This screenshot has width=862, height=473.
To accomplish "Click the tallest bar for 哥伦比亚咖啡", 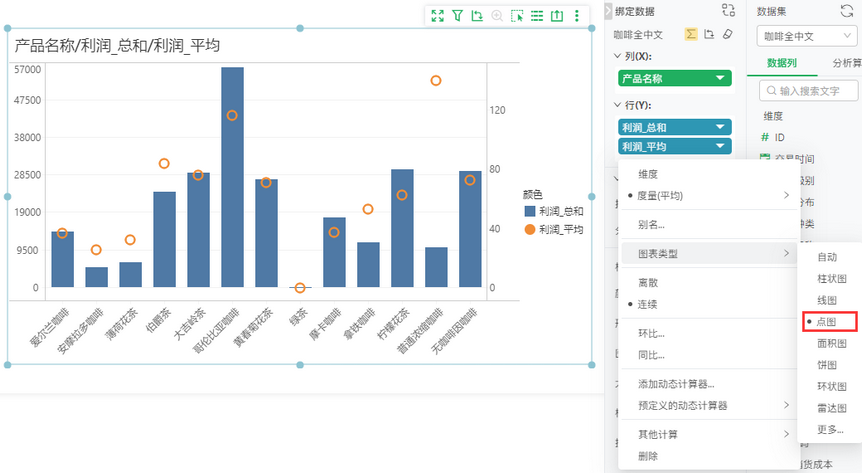I will [232, 177].
